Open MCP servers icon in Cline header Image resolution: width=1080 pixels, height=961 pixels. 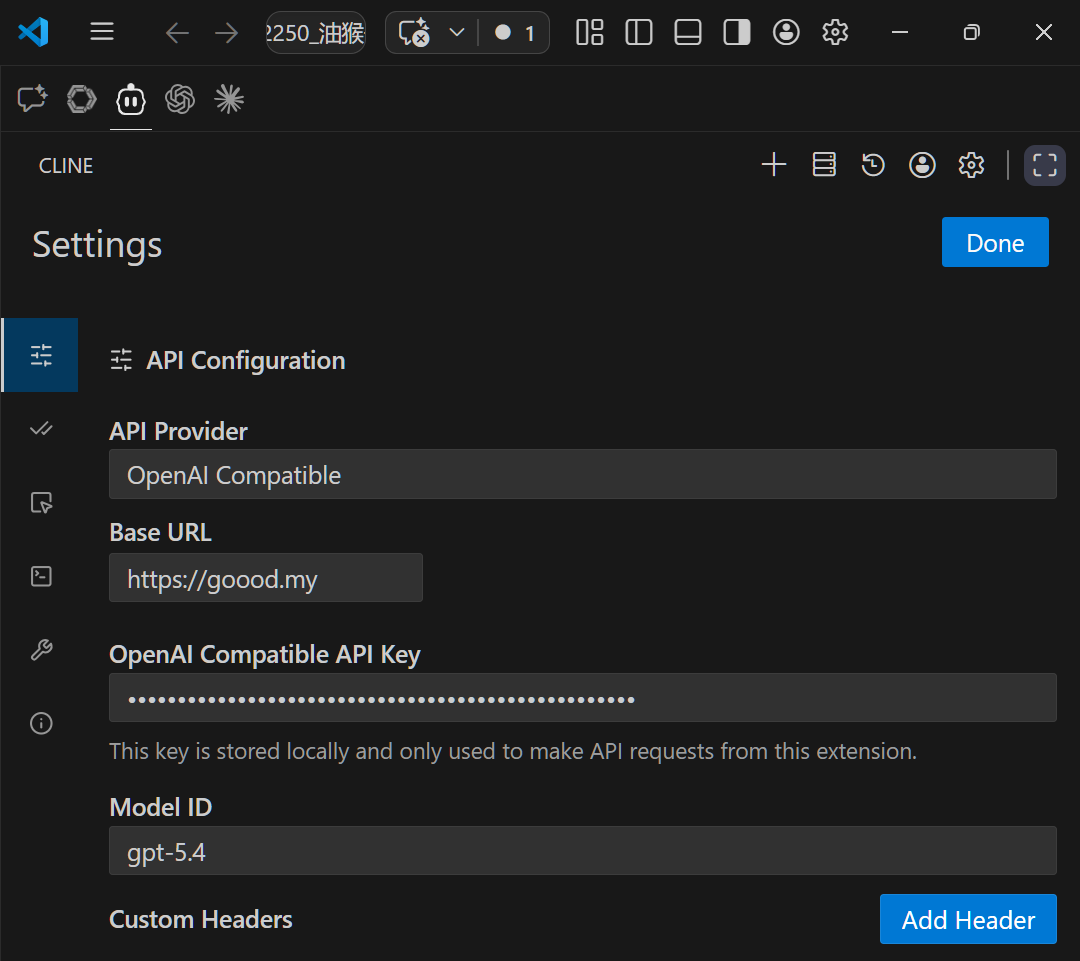pyautogui.click(x=824, y=165)
